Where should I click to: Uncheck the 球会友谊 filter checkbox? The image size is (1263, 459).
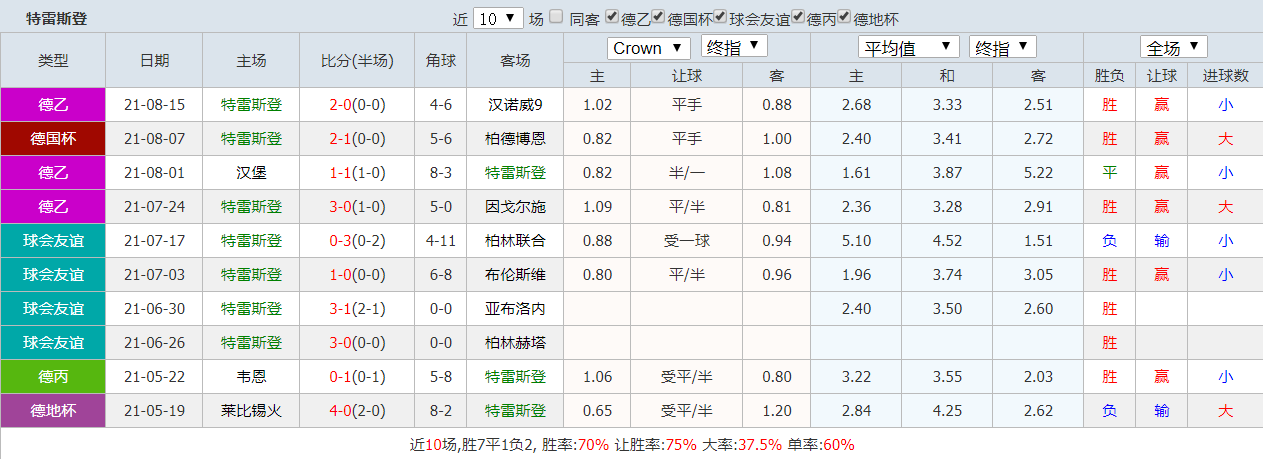(x=721, y=17)
